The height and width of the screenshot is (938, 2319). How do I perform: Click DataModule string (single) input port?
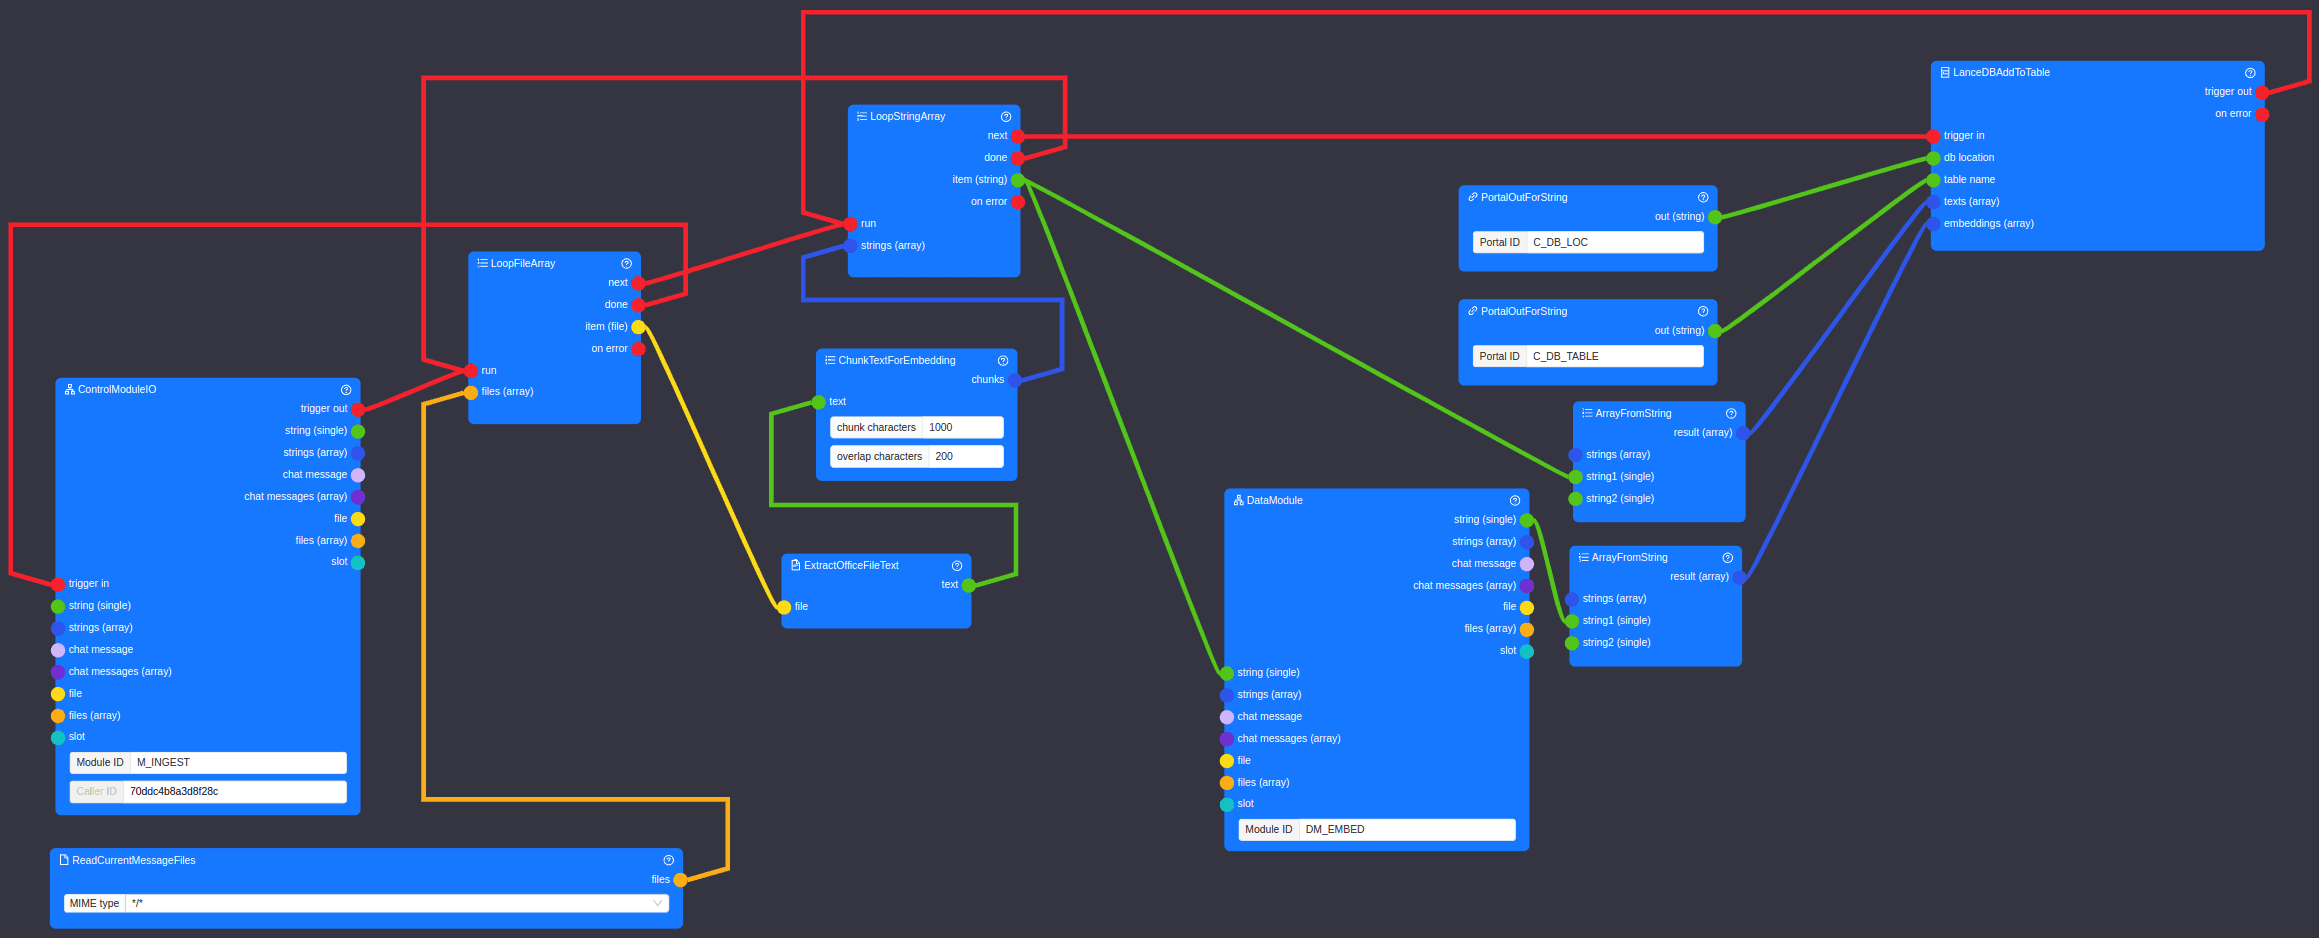[x=1227, y=674]
